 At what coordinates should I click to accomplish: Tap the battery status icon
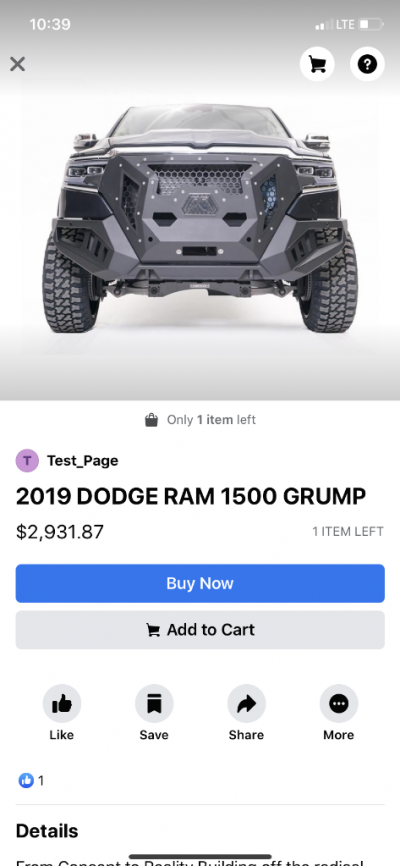tap(371, 24)
